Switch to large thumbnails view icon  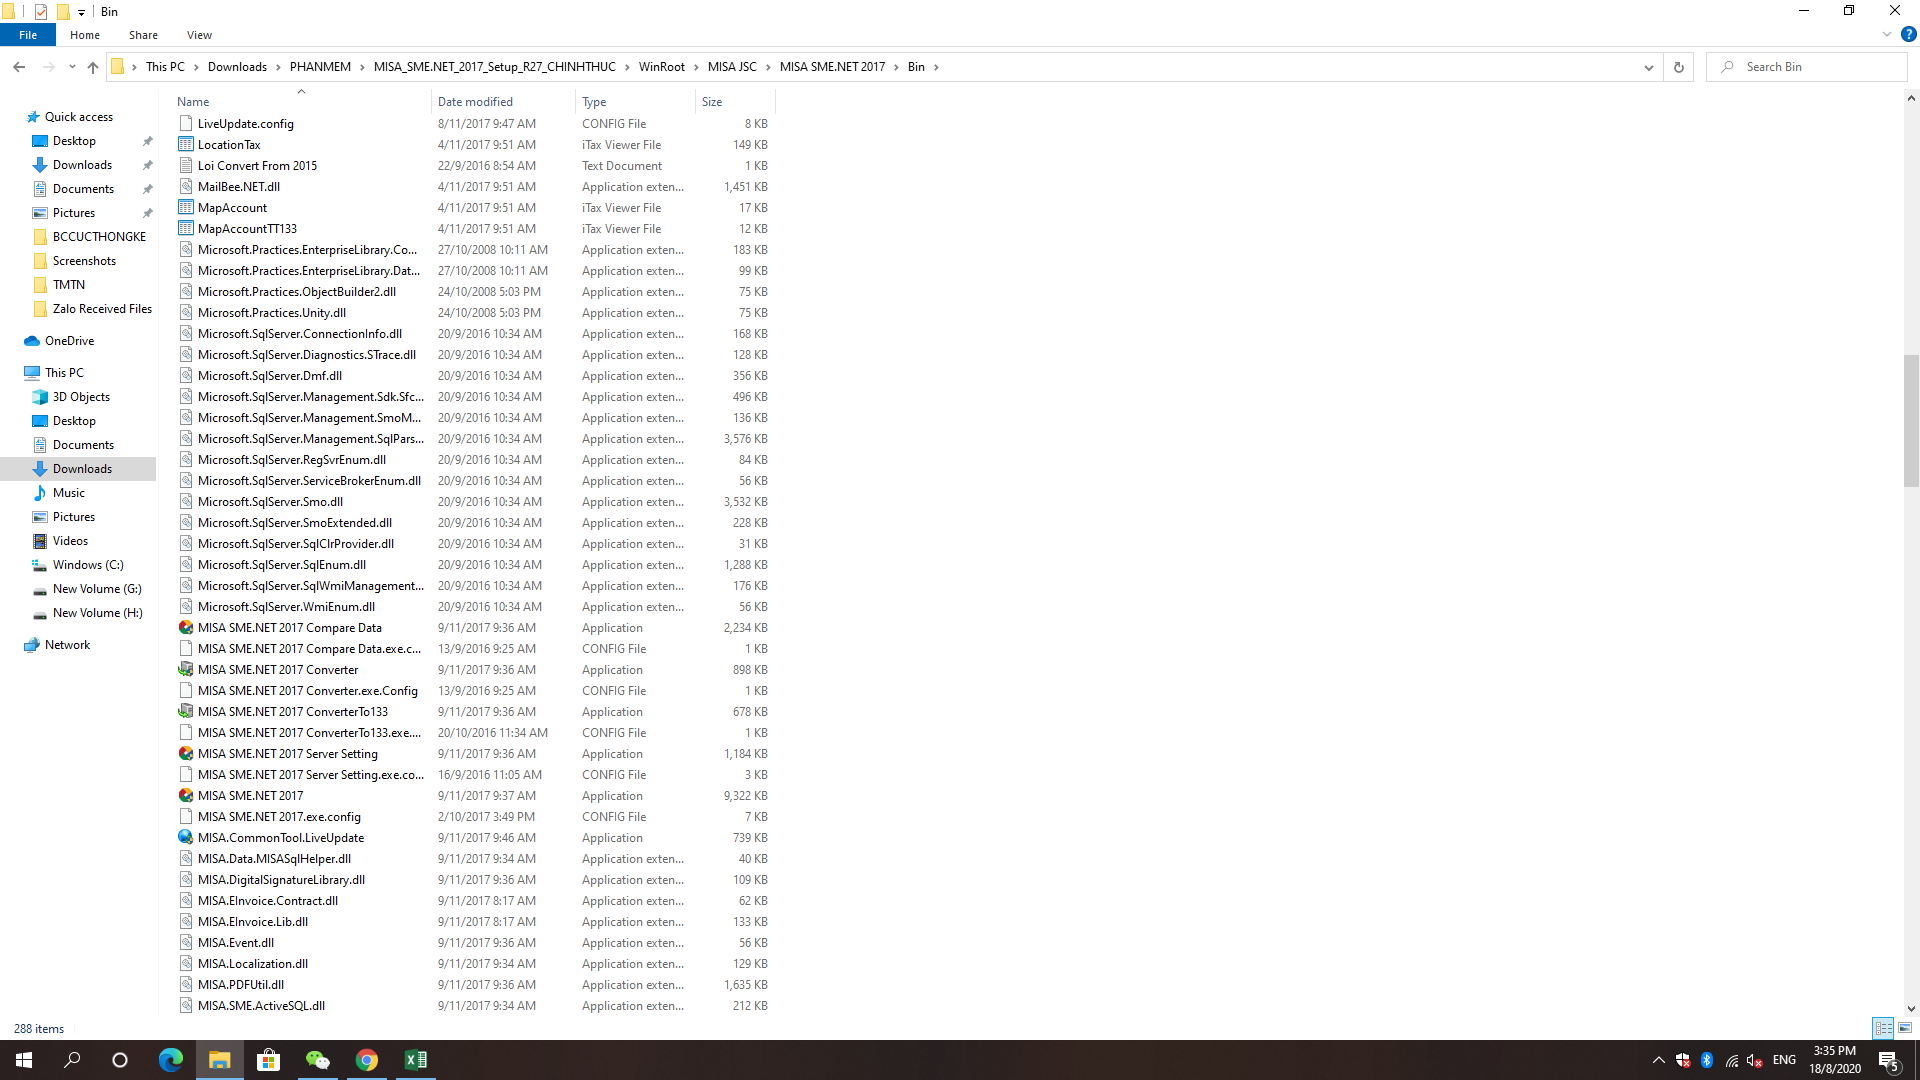click(1905, 1028)
